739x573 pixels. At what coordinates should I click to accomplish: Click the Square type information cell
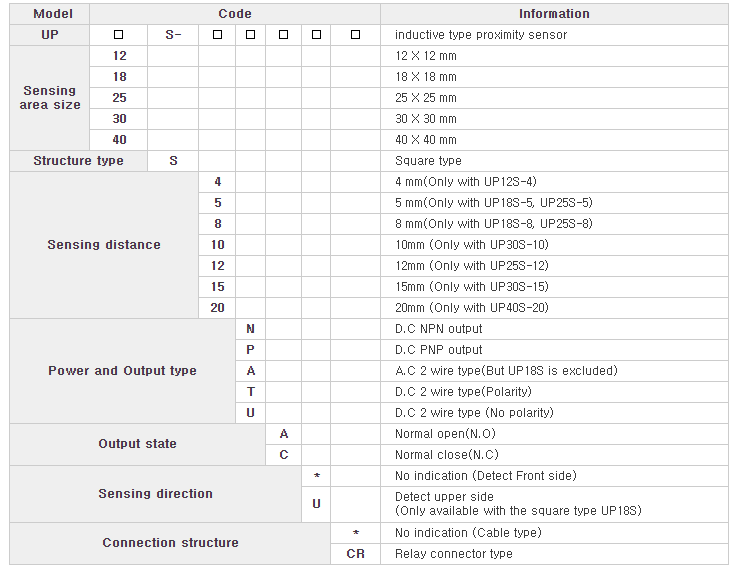click(x=428, y=161)
